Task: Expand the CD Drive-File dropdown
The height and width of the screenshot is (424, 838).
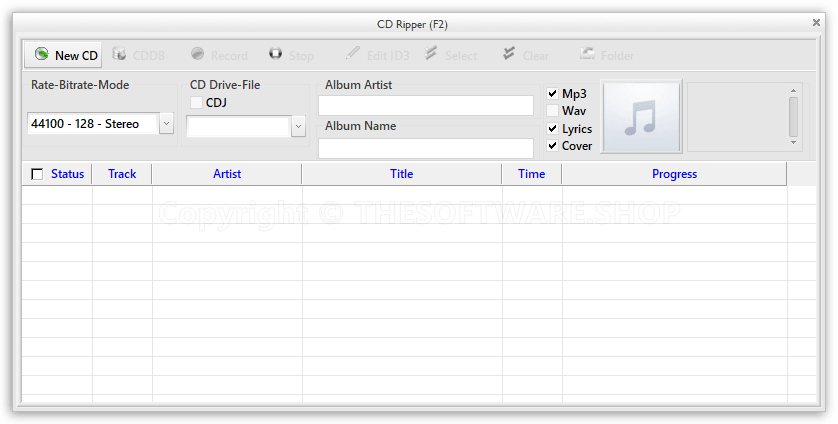Action: 298,127
